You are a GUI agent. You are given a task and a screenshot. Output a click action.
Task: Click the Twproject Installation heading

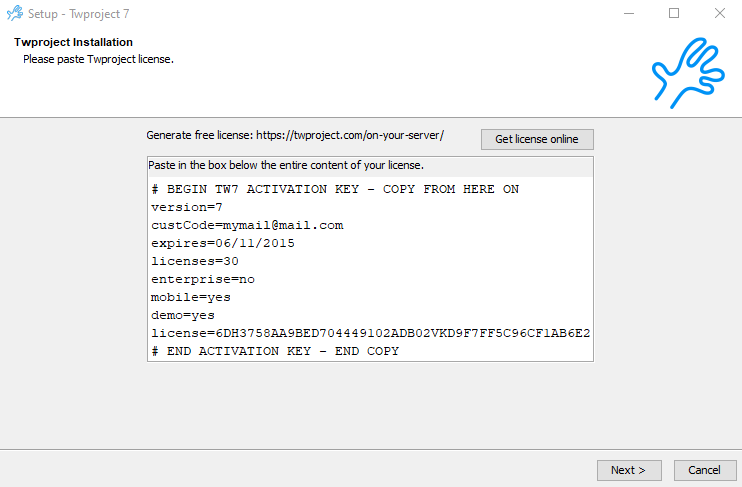tap(74, 43)
